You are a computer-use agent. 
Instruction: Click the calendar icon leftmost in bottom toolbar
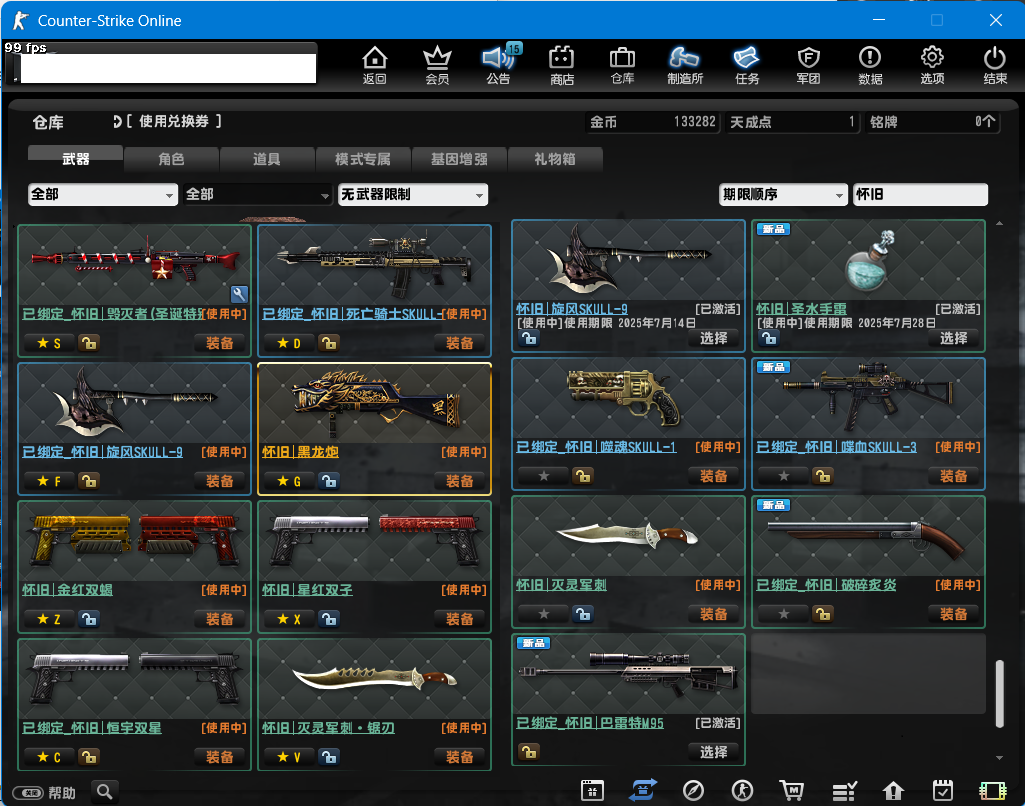coord(592,791)
